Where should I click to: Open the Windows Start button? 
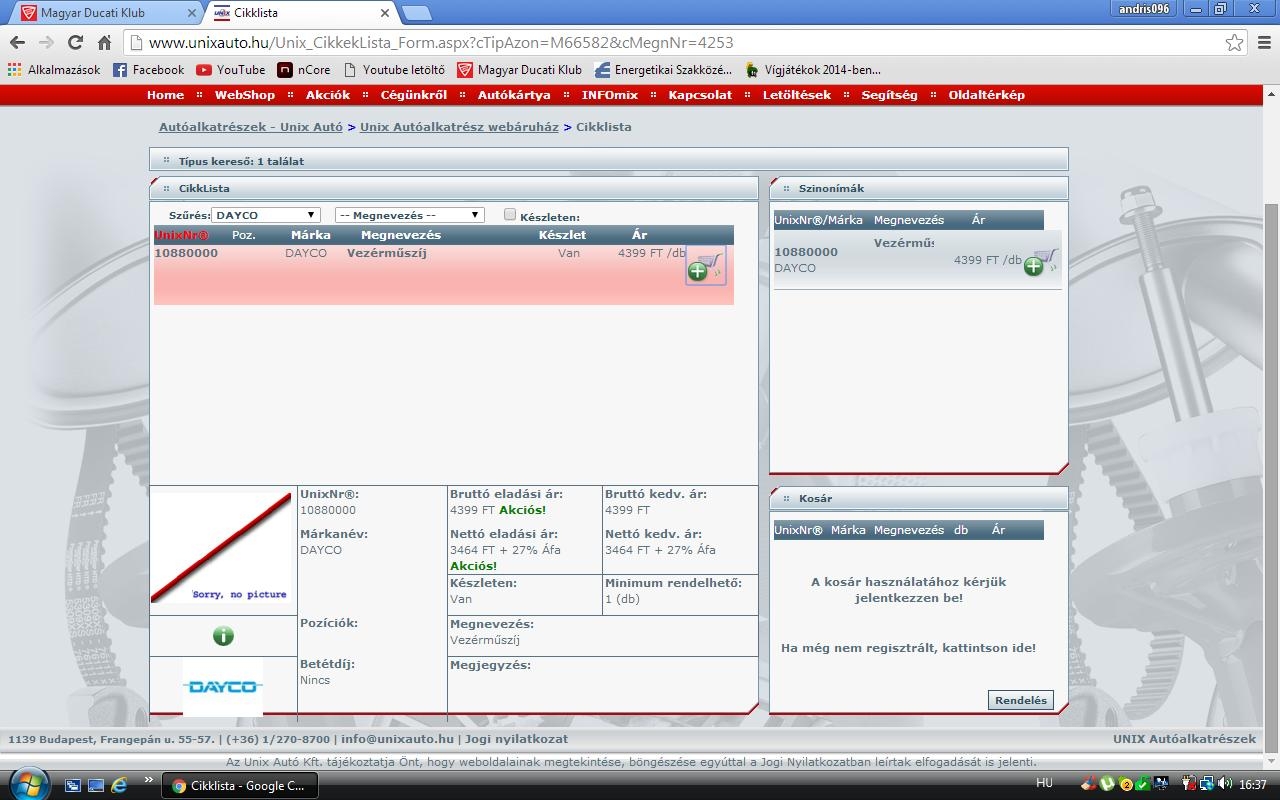[27, 782]
